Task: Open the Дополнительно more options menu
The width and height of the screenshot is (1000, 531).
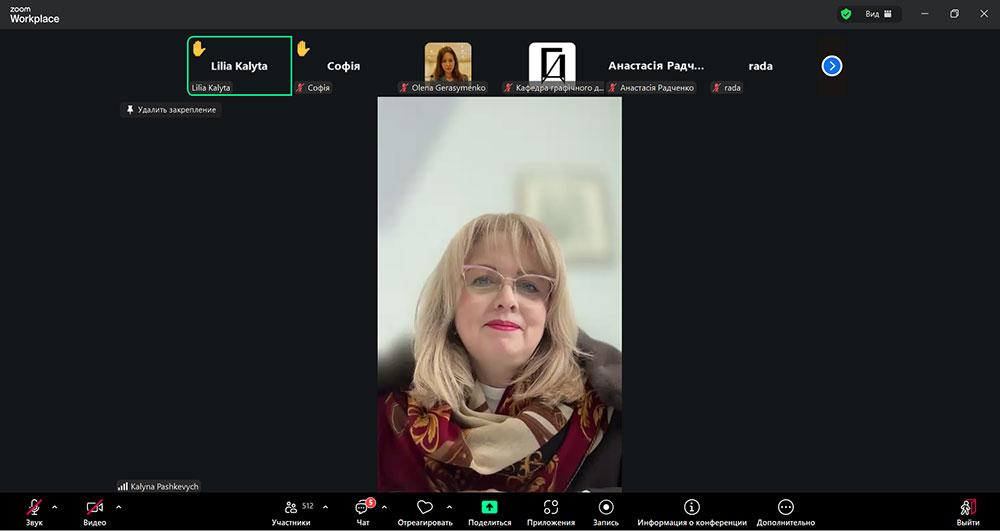Action: click(785, 508)
